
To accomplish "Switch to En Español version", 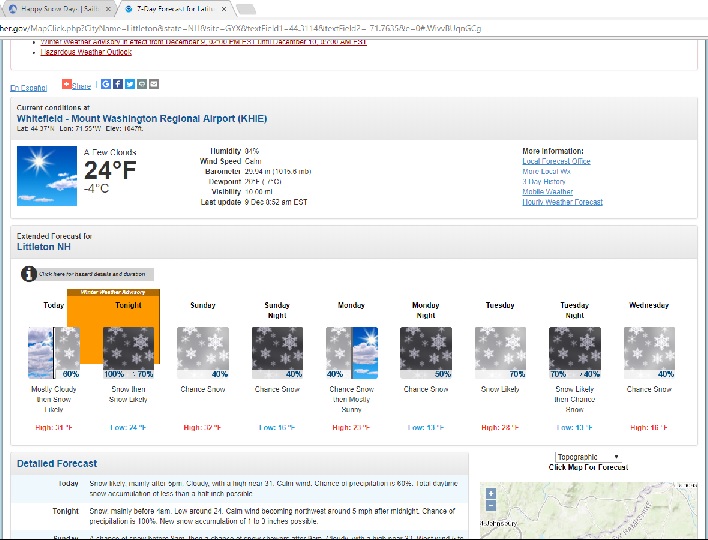I will (28, 88).
